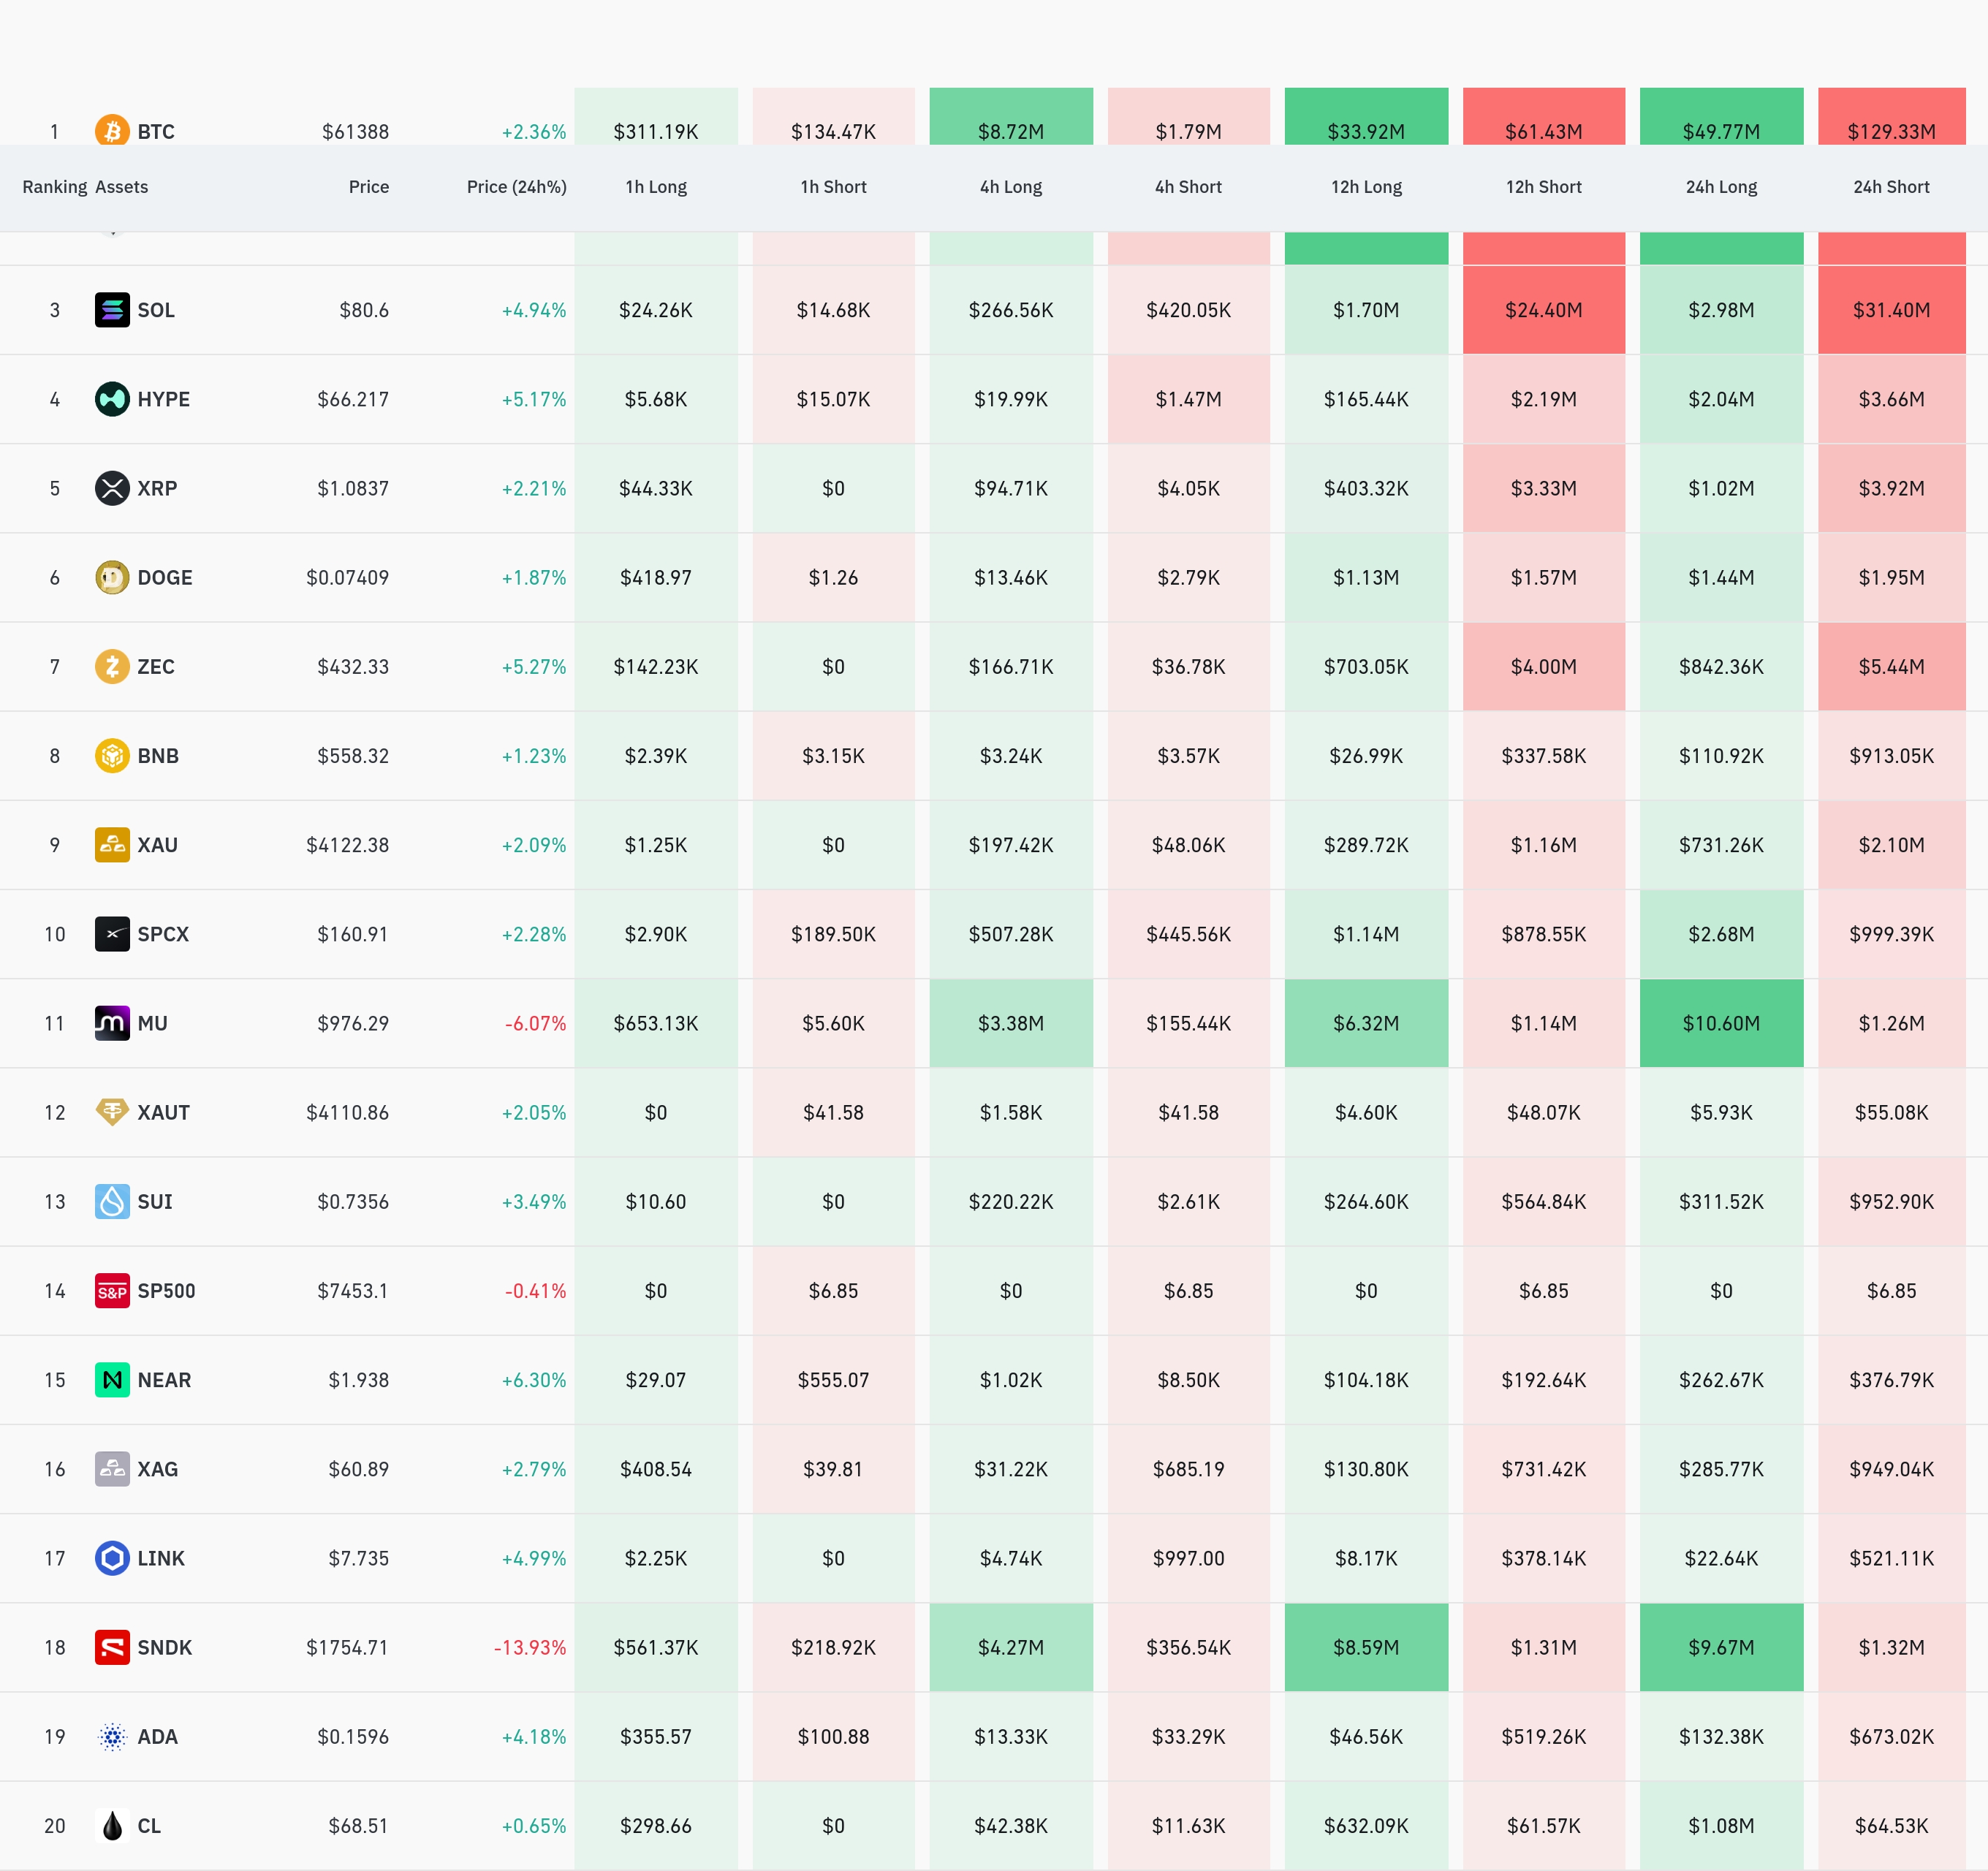Sort table by 1h Long header
This screenshot has height=1871, width=1988.
coord(656,187)
